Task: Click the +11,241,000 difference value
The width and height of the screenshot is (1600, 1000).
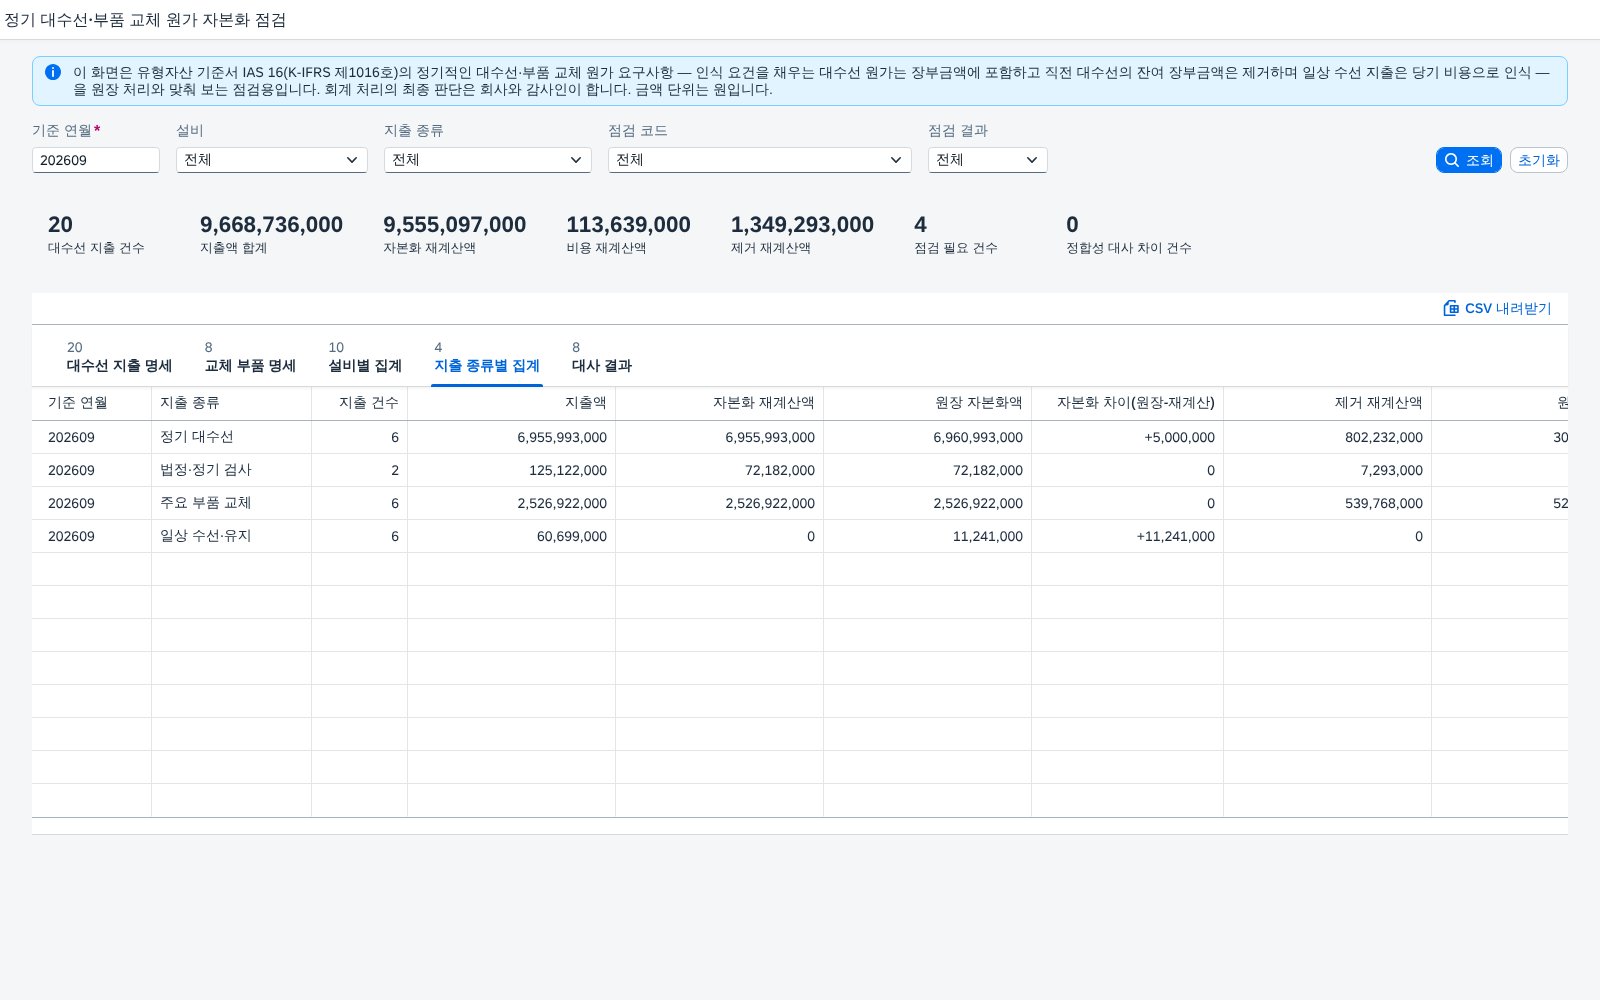Action: coord(1175,536)
